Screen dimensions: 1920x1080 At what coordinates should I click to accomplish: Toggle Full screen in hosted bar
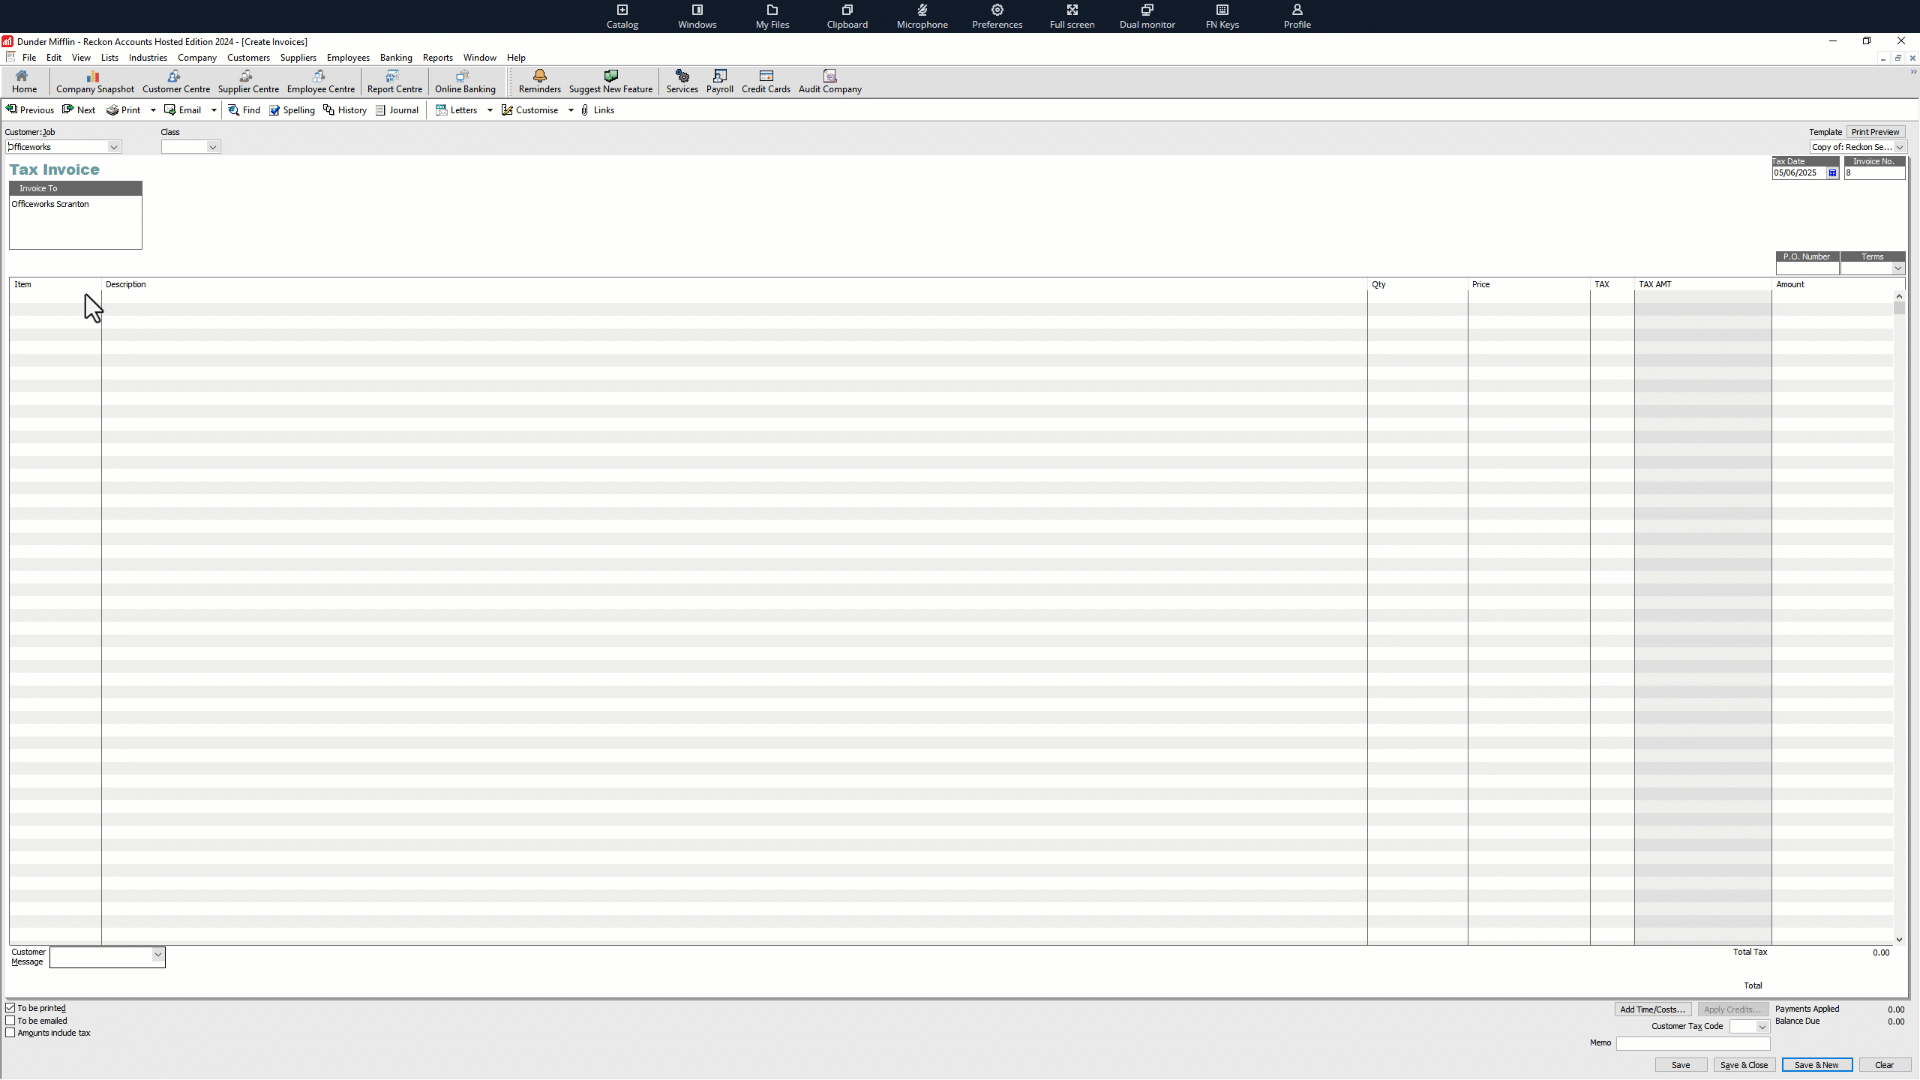pyautogui.click(x=1072, y=16)
